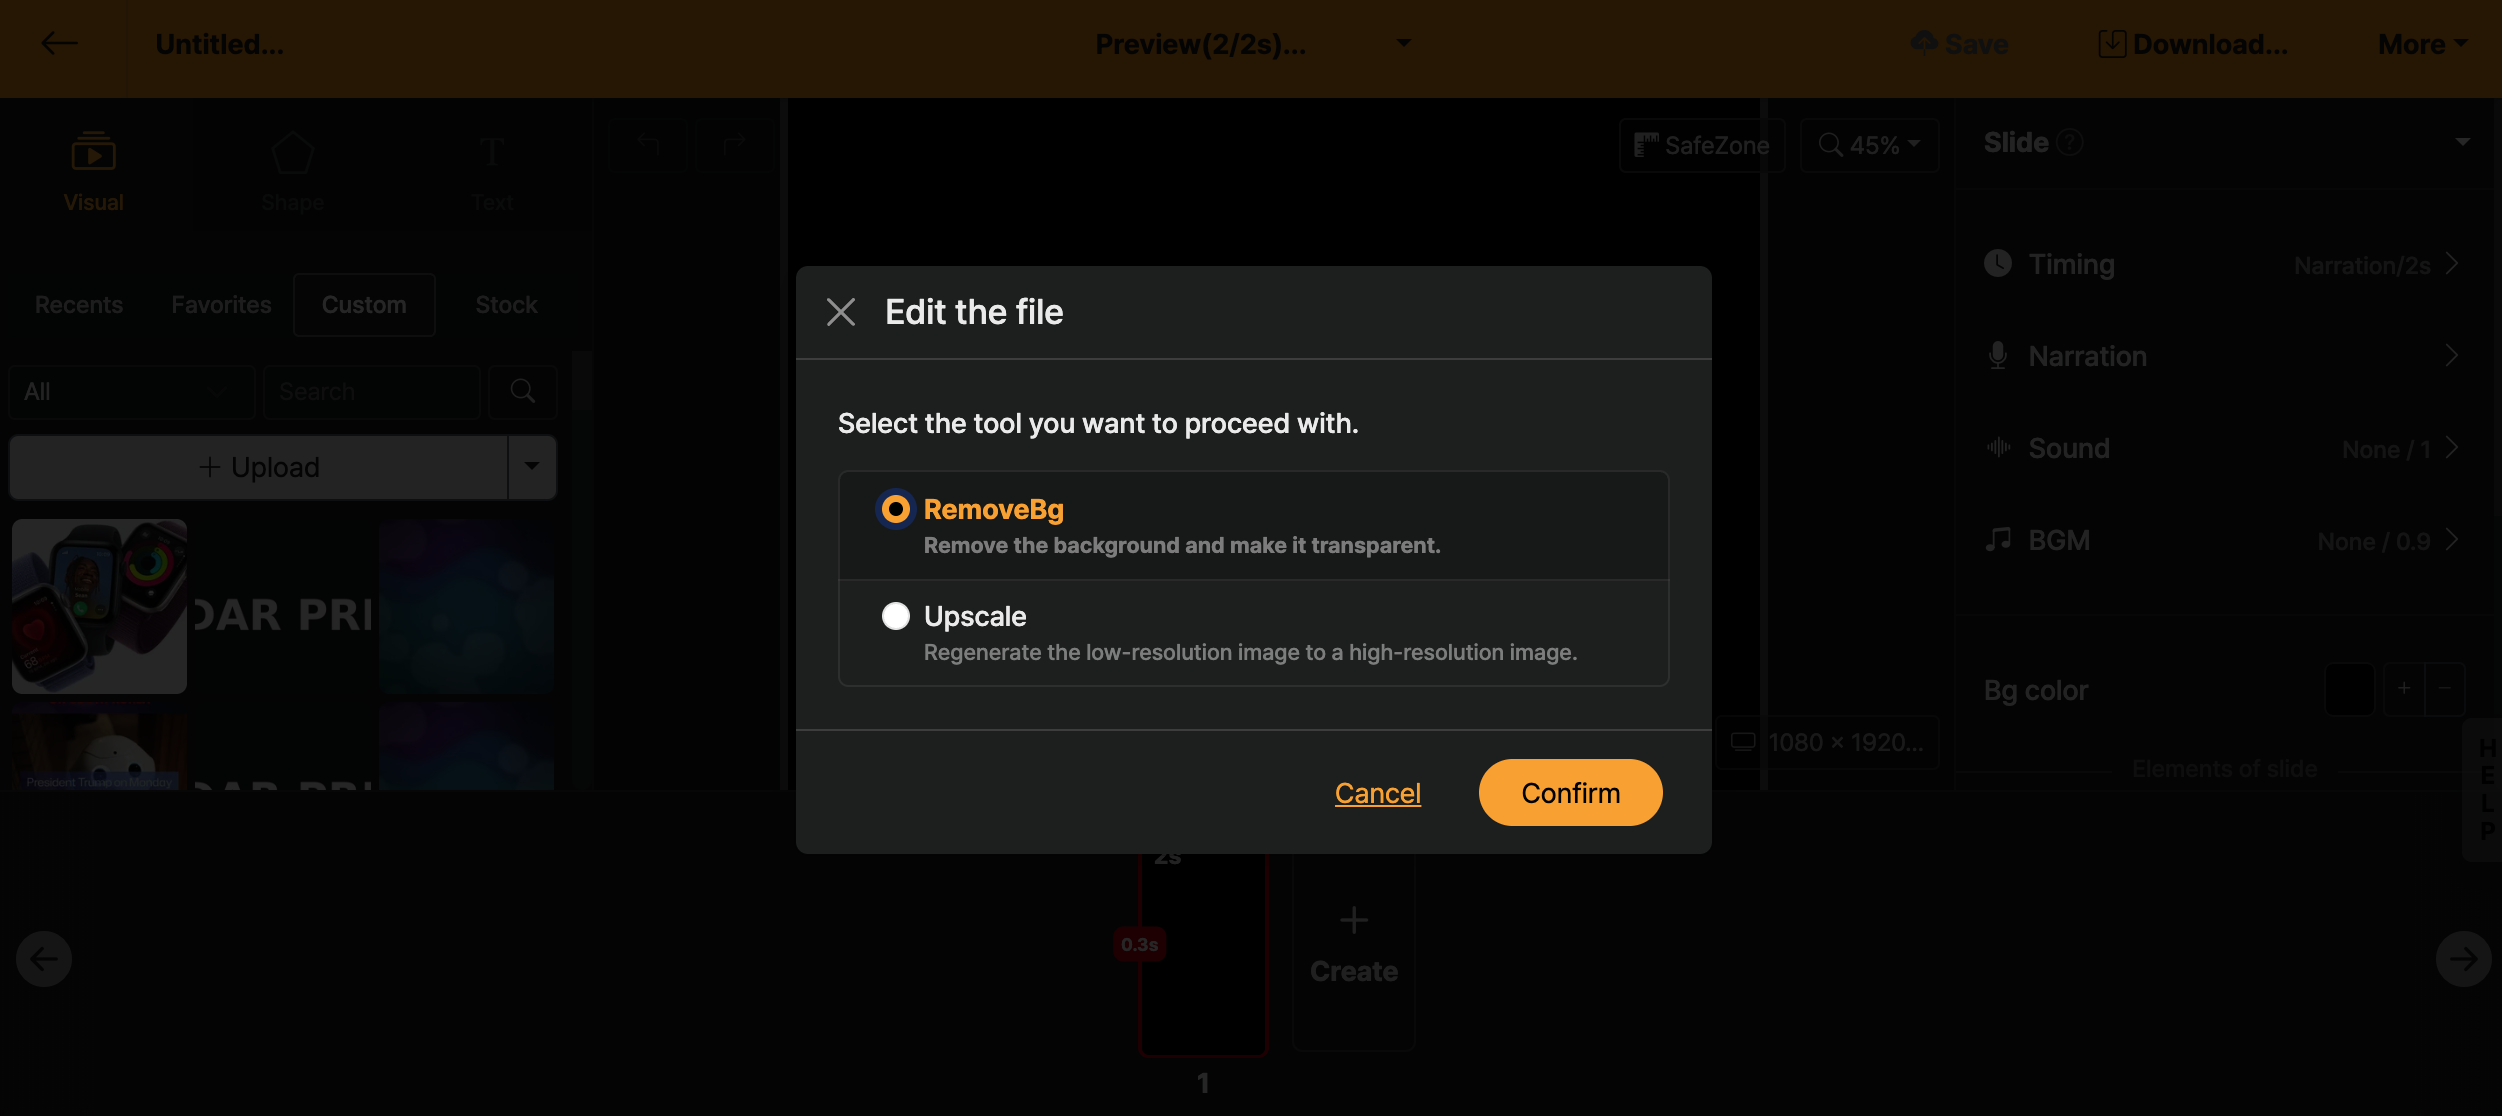
Task: Go to previous slide arrow
Action: [44, 959]
